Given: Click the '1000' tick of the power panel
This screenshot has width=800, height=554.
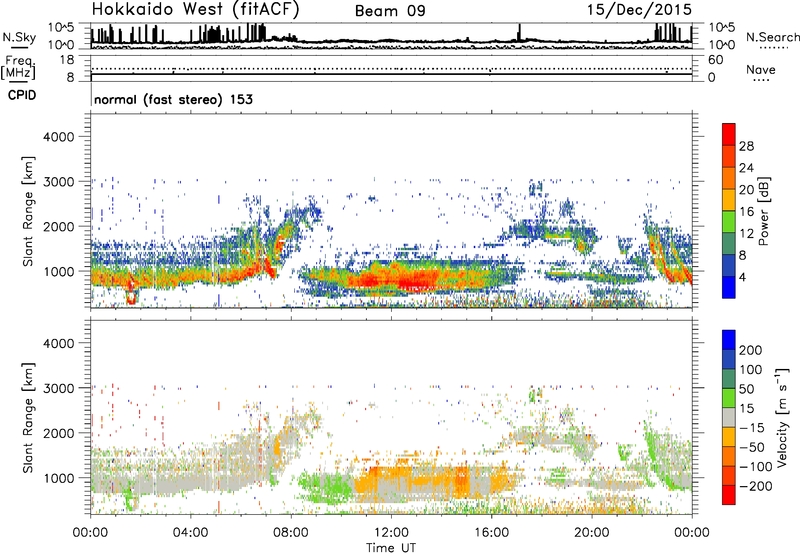Looking at the screenshot, I should pyautogui.click(x=59, y=271).
